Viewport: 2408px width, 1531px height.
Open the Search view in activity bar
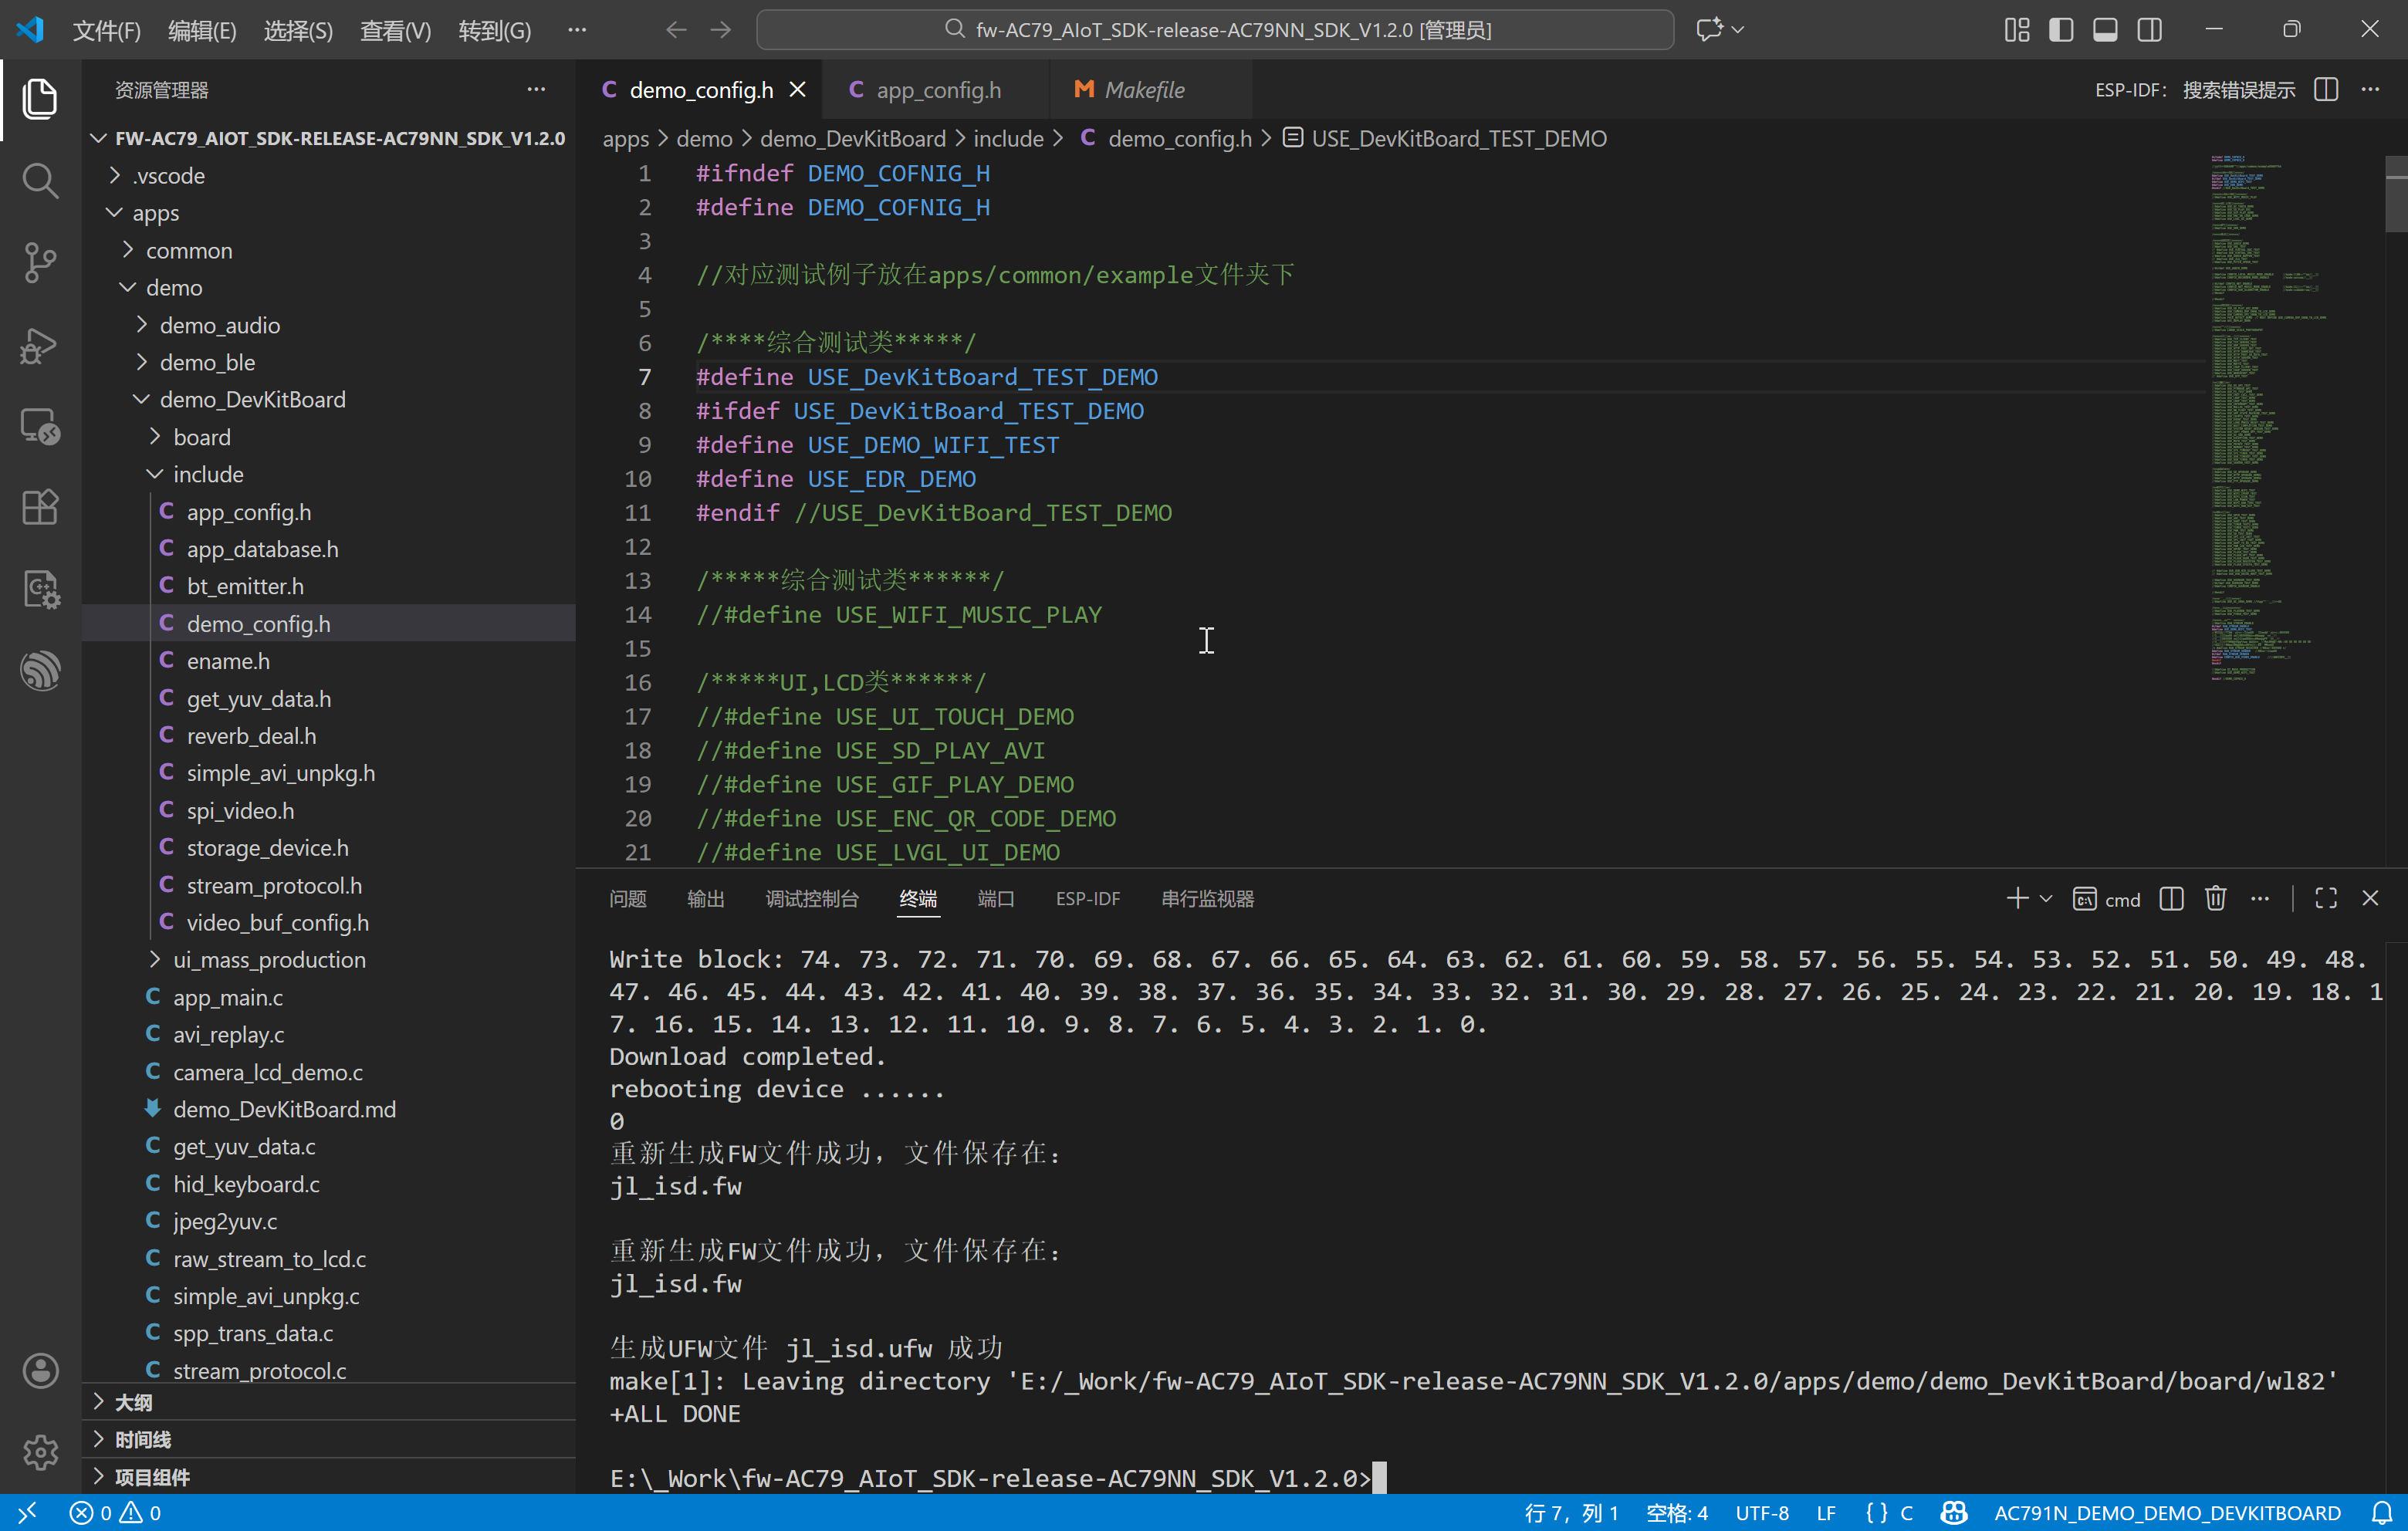click(x=40, y=181)
